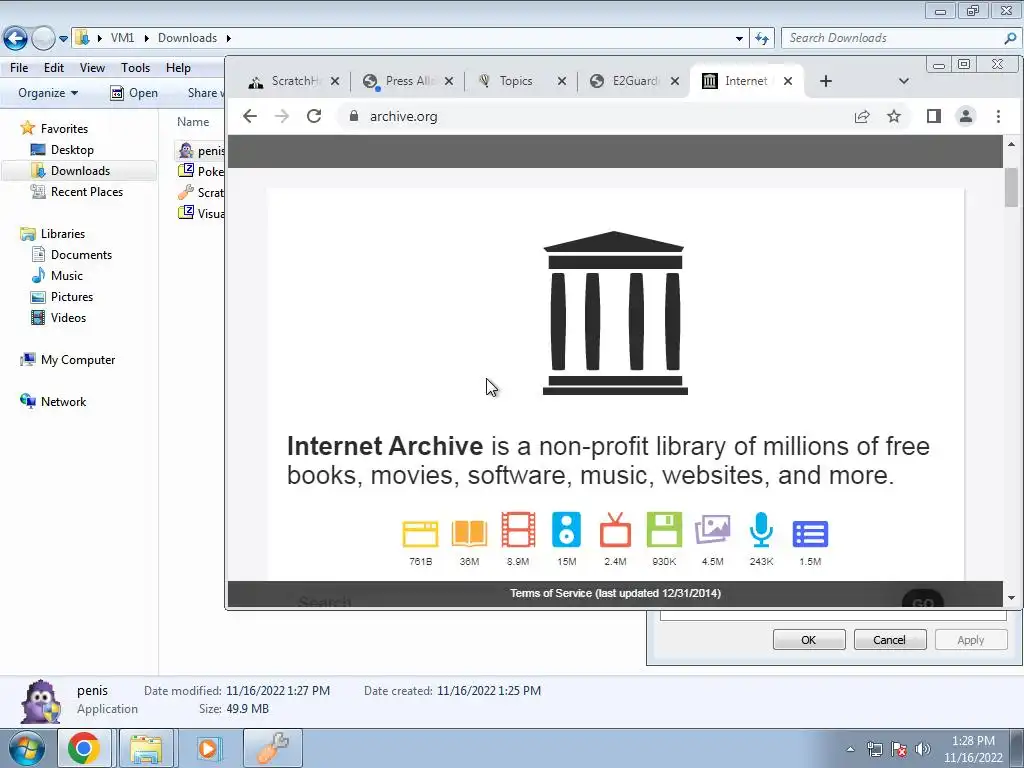Open the books icon labeled 36M
Screen dimensions: 1024x768
pos(469,532)
